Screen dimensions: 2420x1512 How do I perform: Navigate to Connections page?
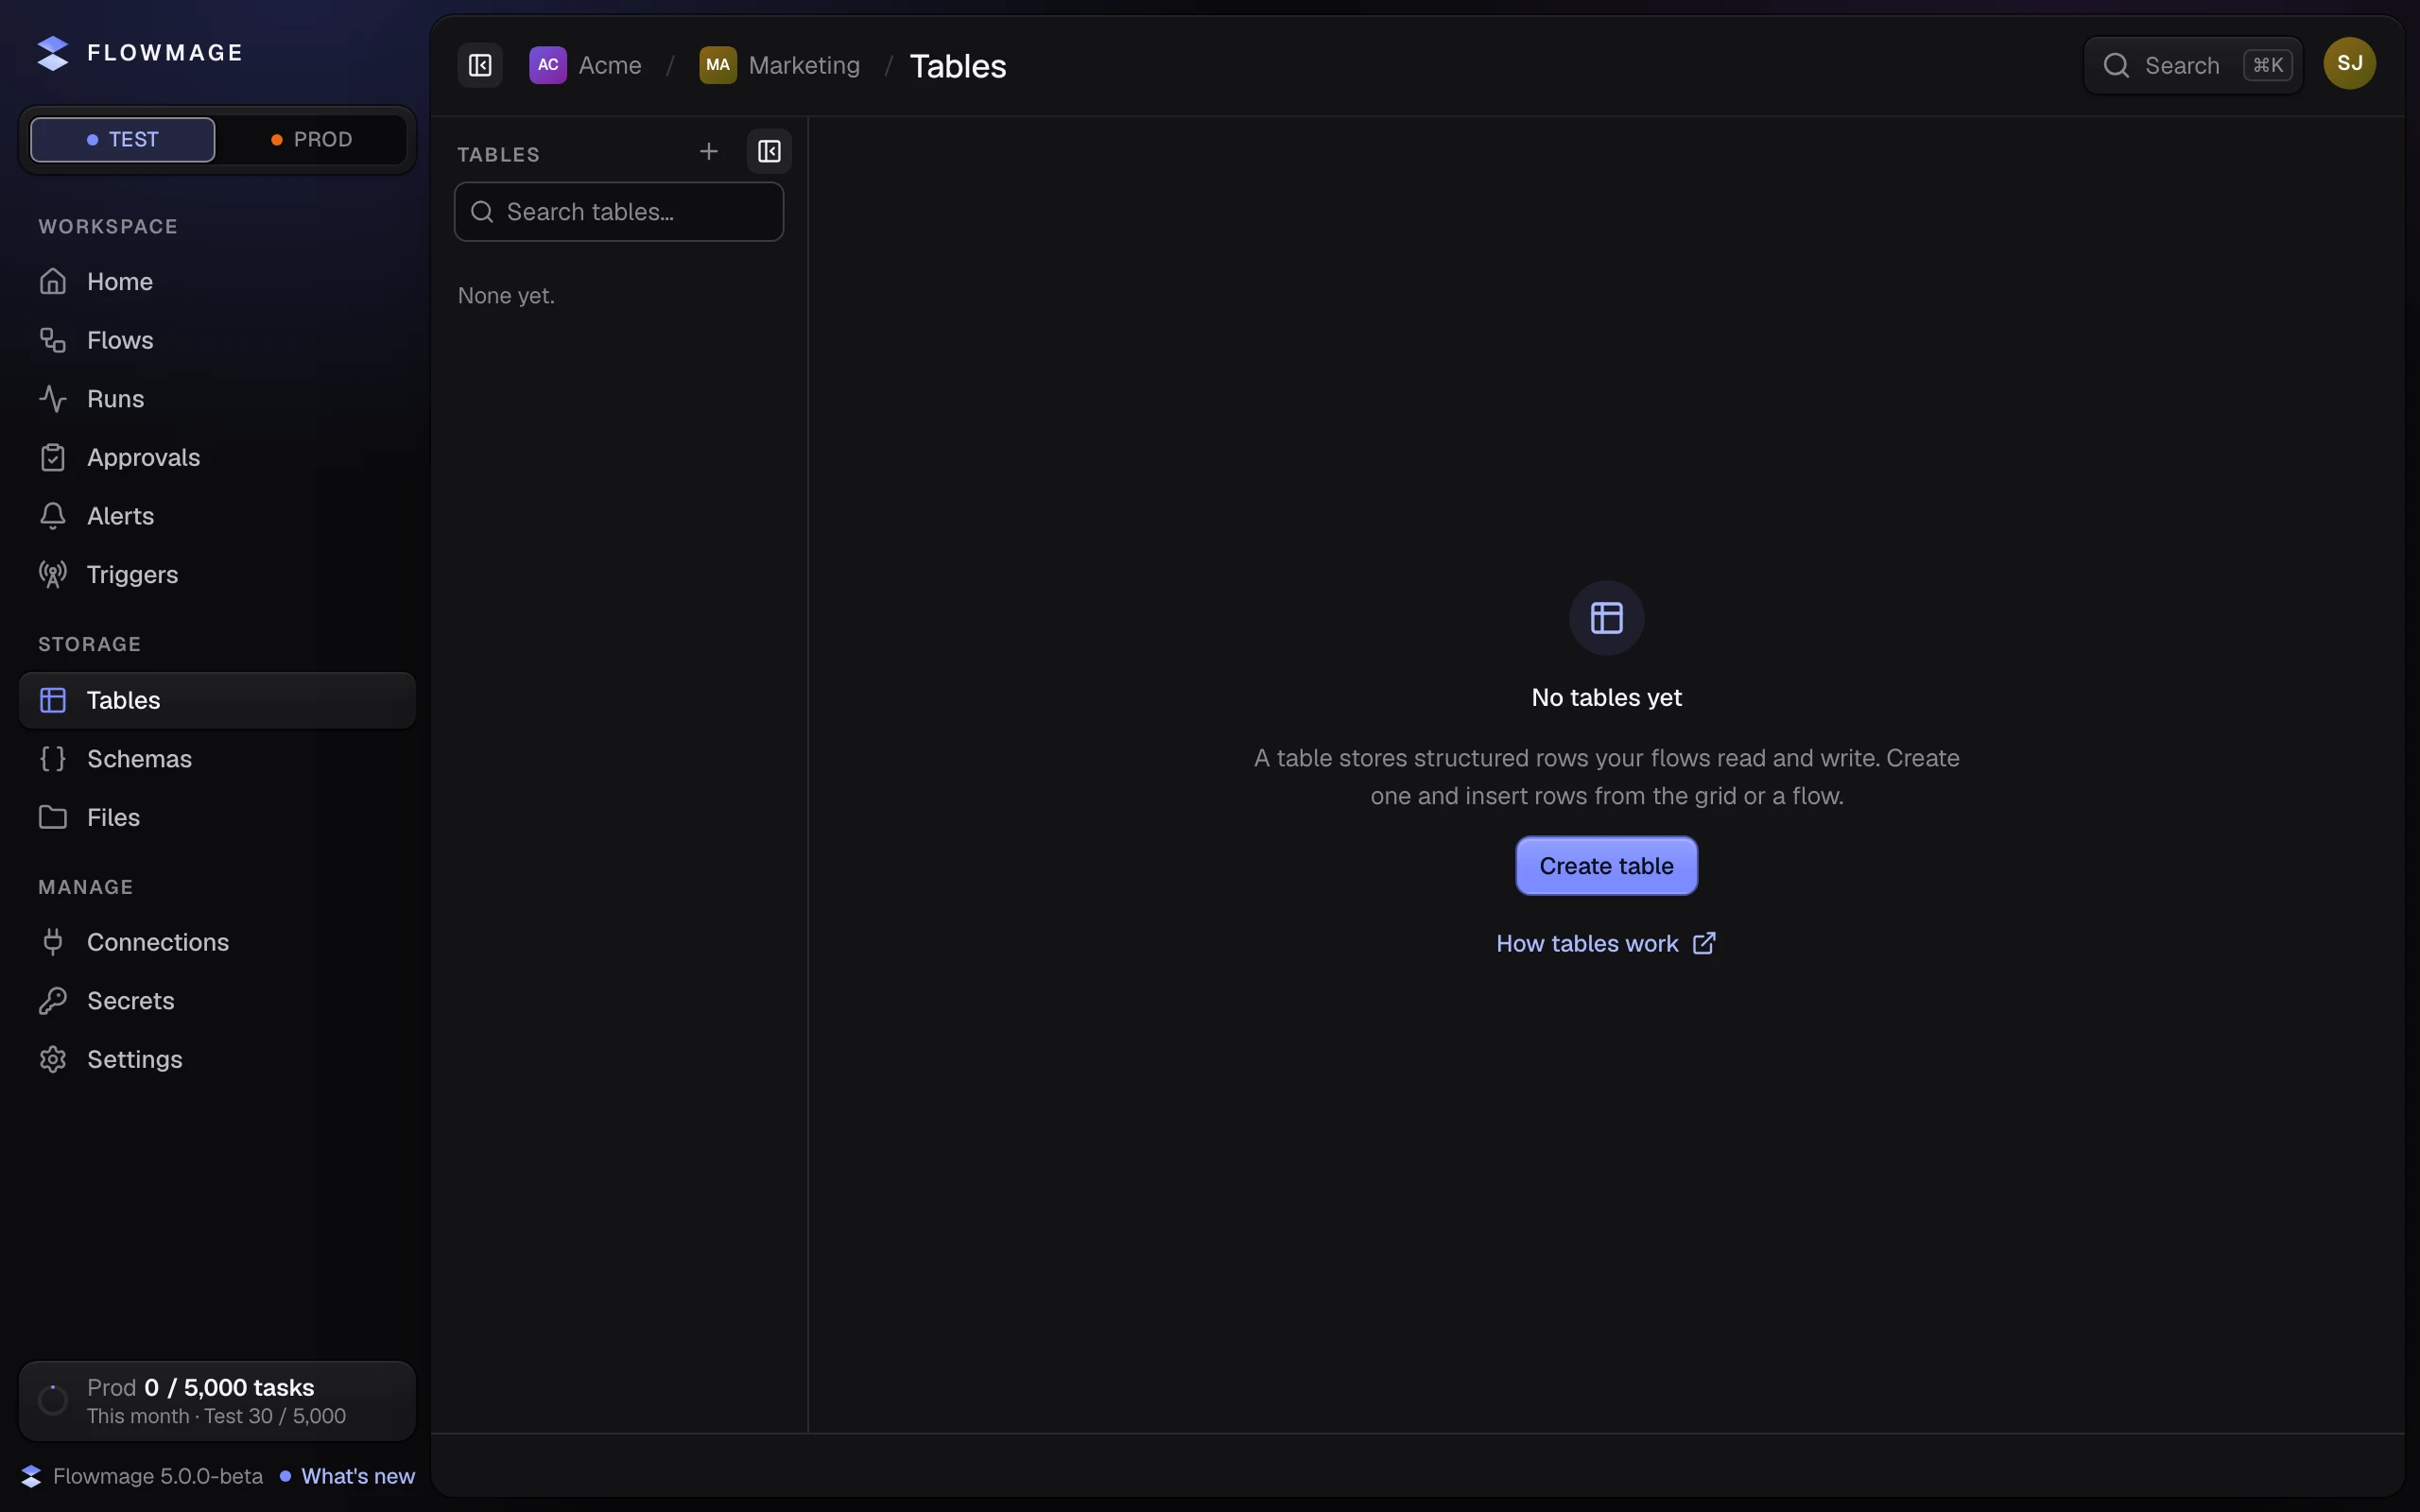[x=217, y=942]
